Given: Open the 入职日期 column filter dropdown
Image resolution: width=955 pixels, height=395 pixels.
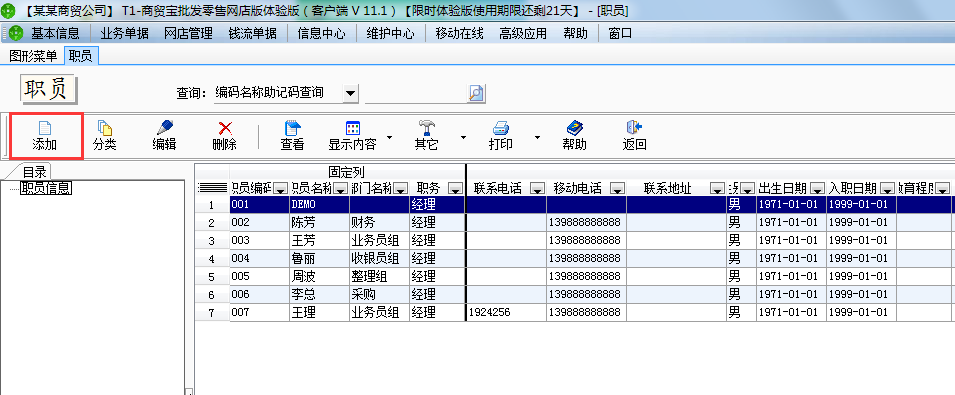Looking at the screenshot, I should click(887, 189).
